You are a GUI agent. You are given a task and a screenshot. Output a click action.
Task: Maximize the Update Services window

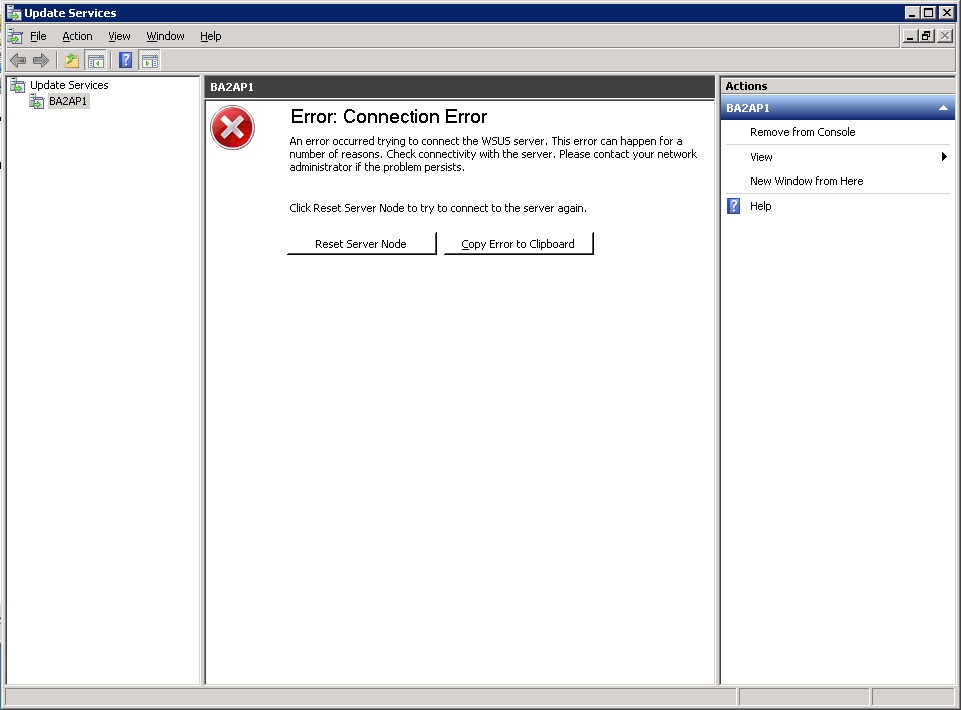929,13
